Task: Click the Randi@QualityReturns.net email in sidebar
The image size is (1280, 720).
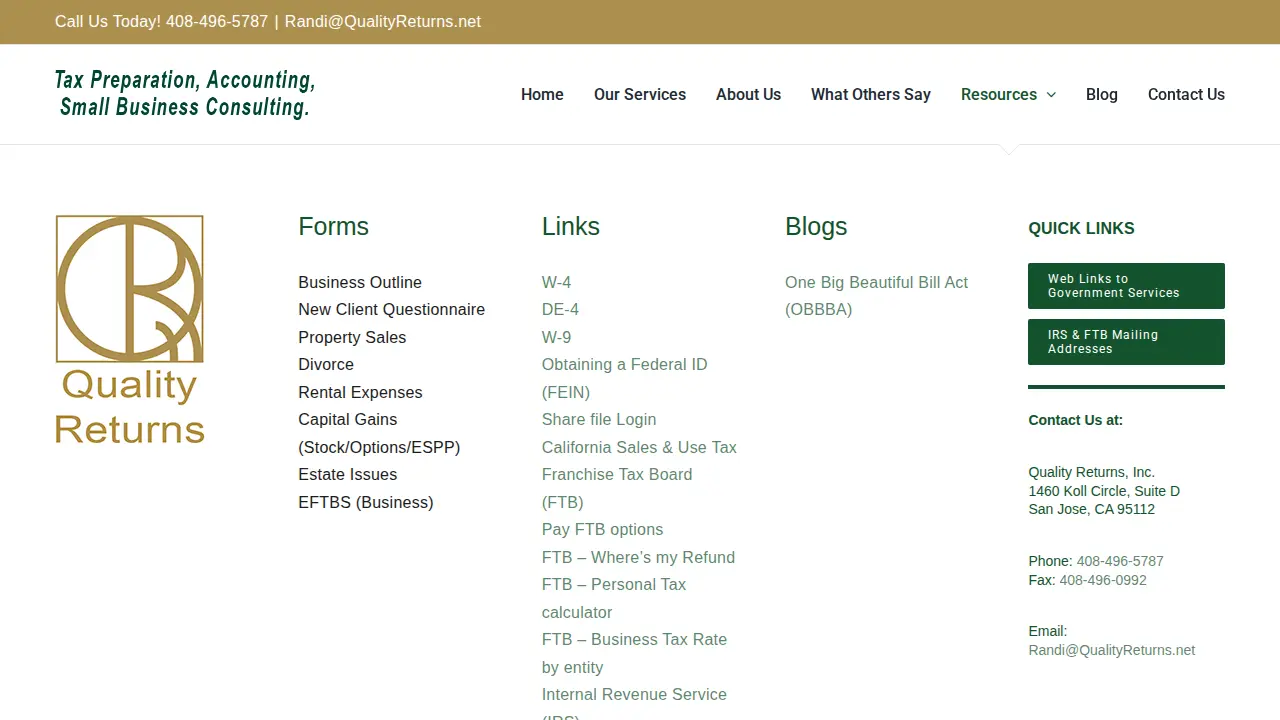Action: (1112, 651)
